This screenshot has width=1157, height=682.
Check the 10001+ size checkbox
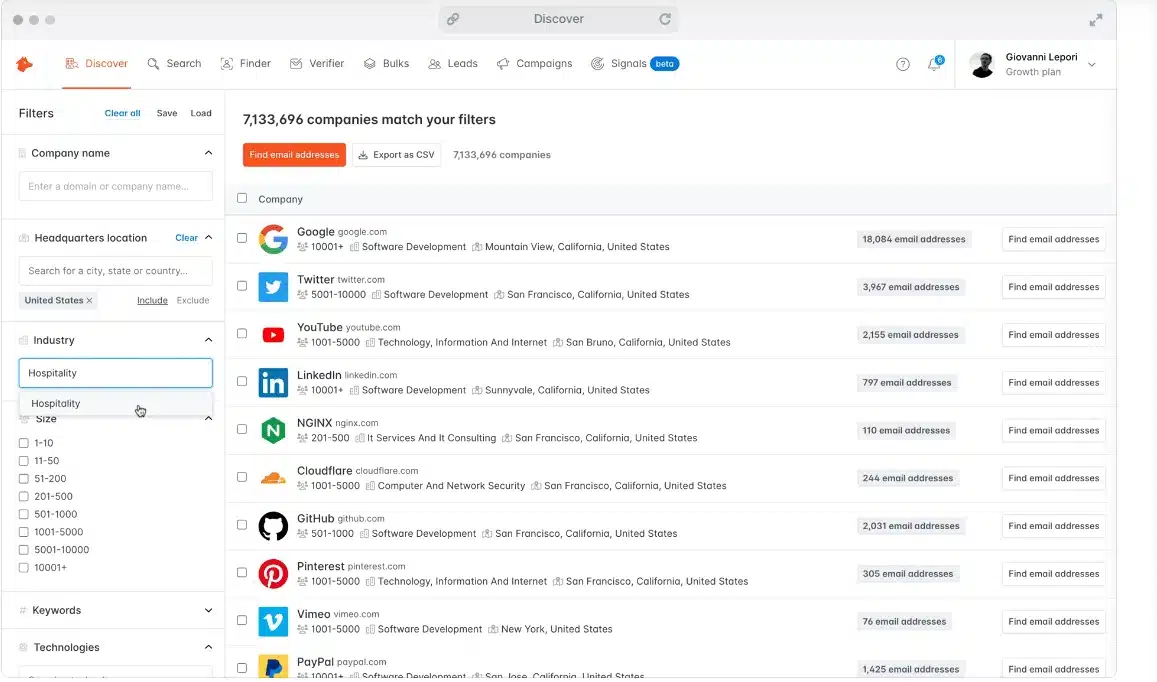pyautogui.click(x=23, y=567)
